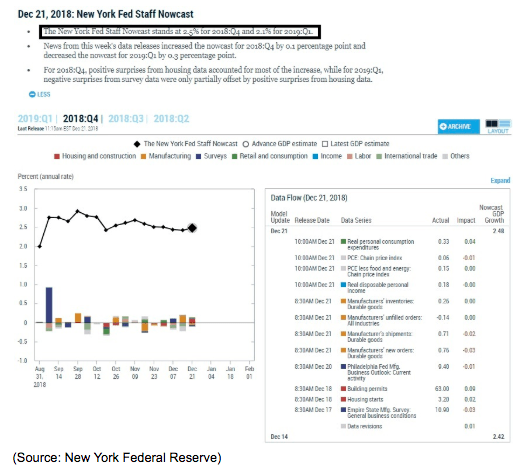Click the tall blue Surveys bar
The height and width of the screenshot is (470, 522).
click(49, 305)
